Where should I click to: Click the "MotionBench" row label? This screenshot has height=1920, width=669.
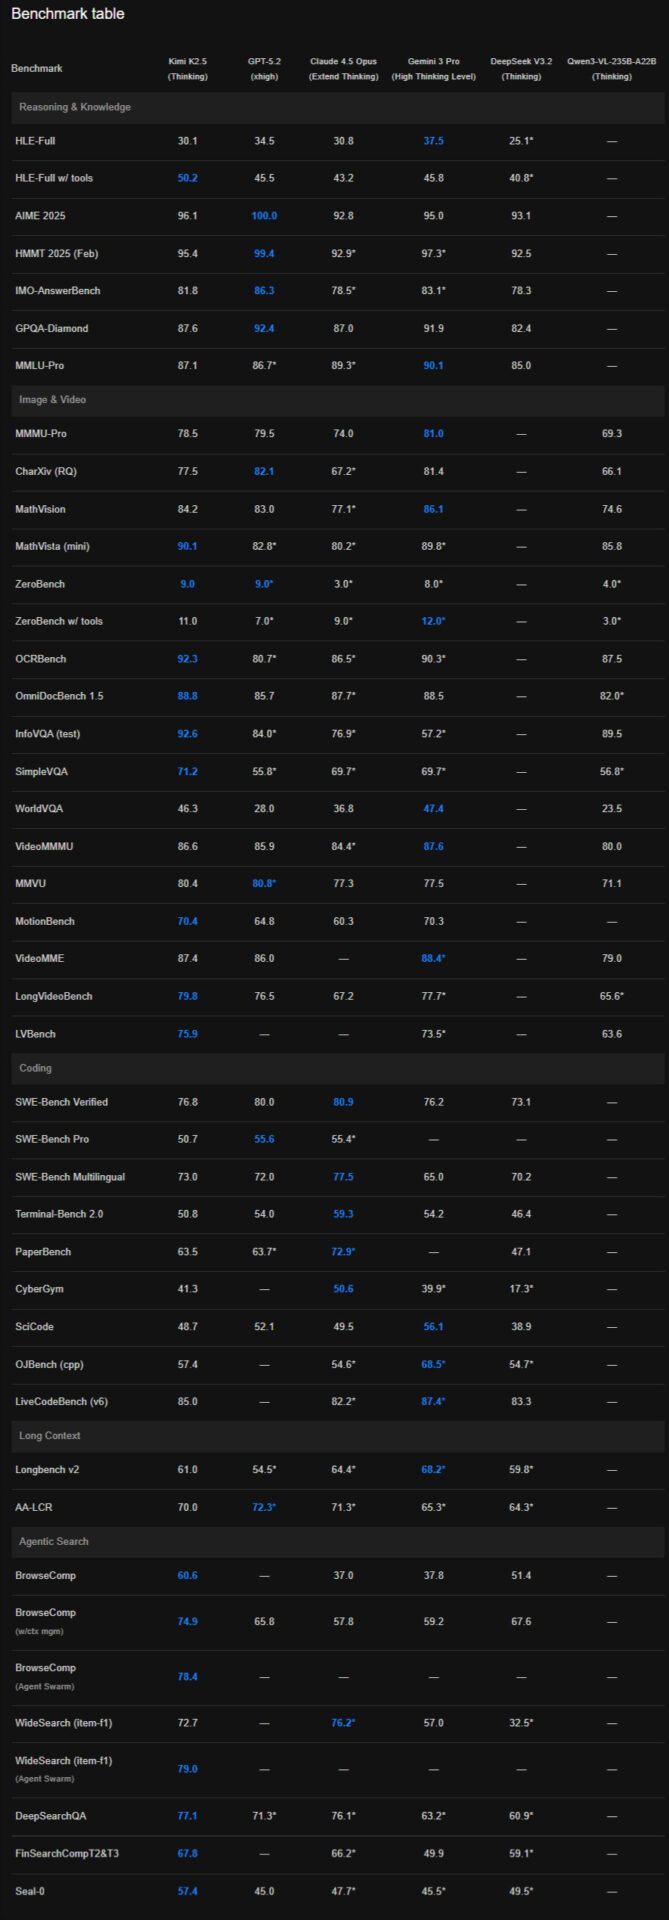click(x=45, y=922)
